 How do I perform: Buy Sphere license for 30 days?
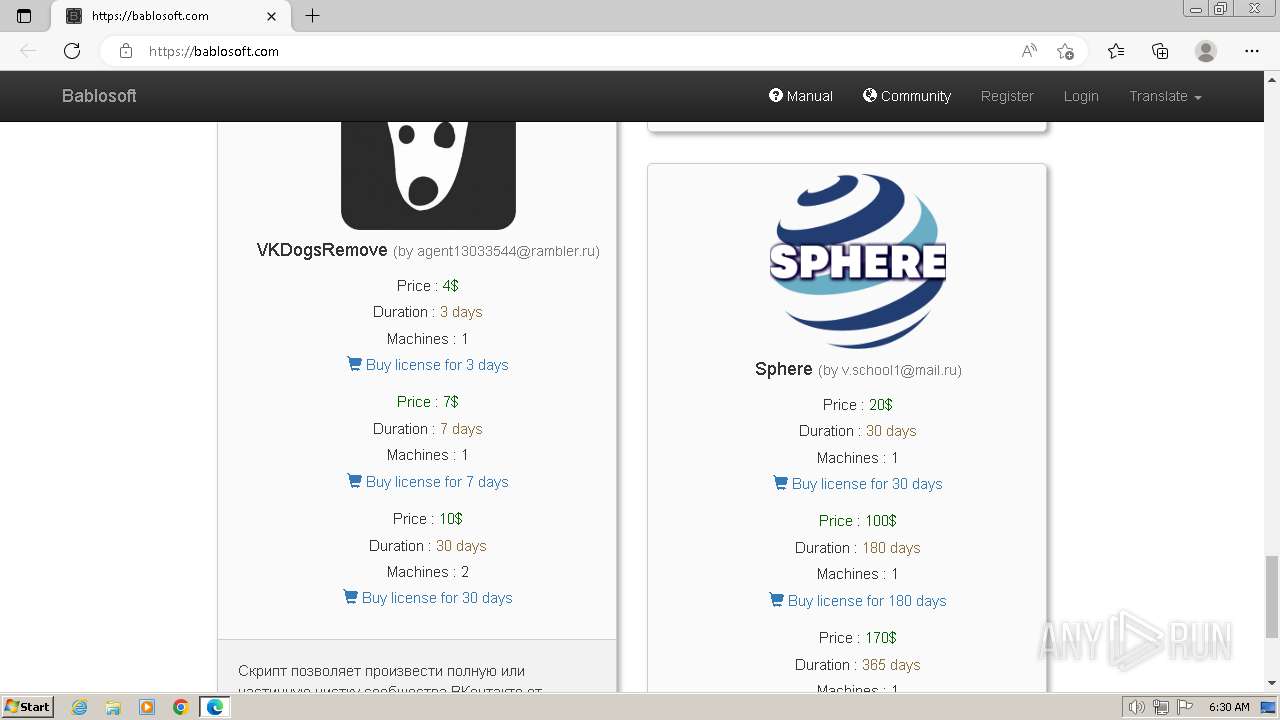(858, 484)
